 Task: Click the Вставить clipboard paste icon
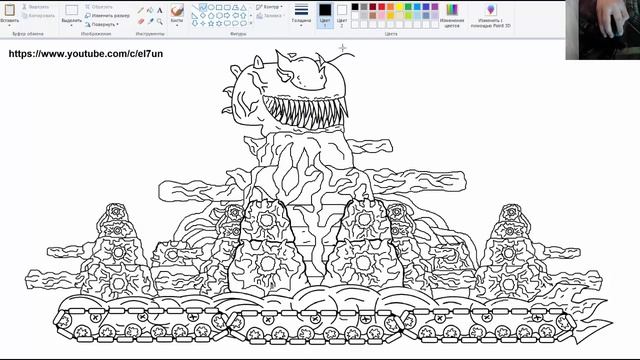pos(9,10)
